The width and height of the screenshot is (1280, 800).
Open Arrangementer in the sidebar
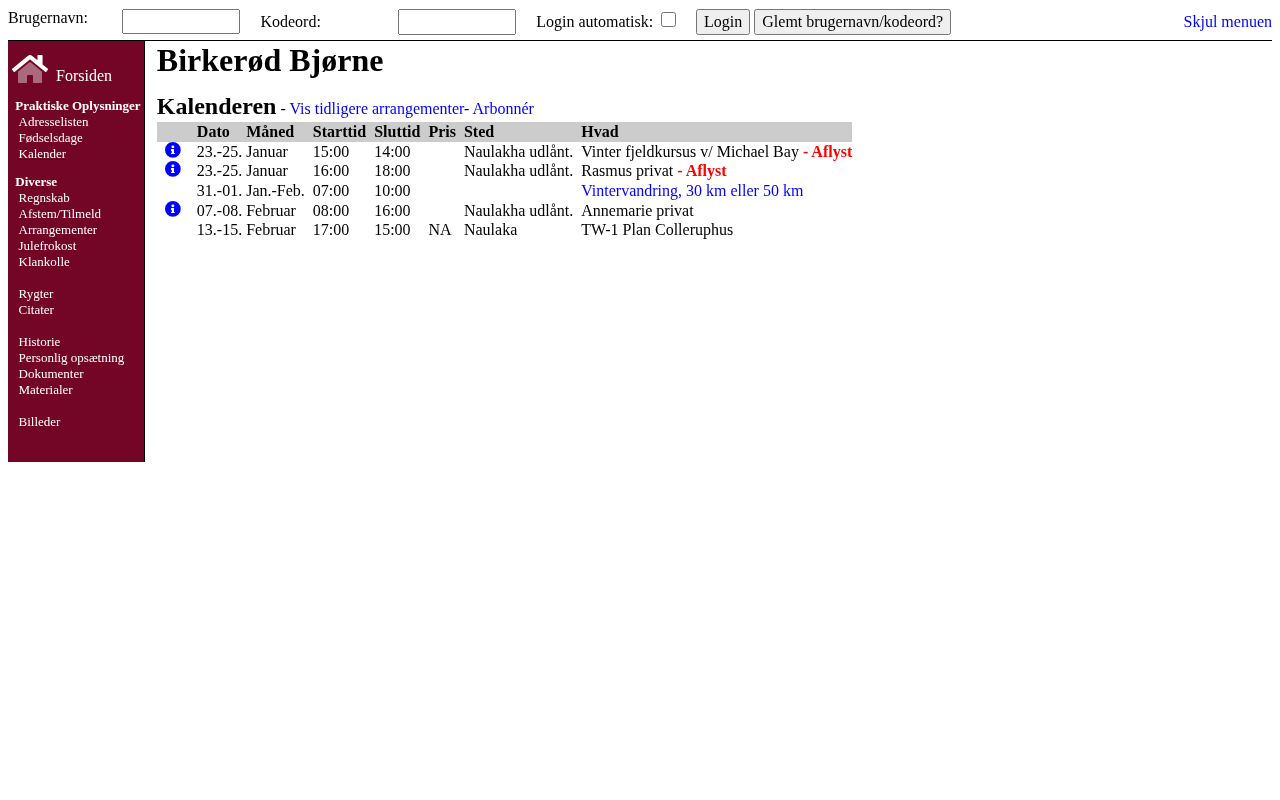point(58,230)
